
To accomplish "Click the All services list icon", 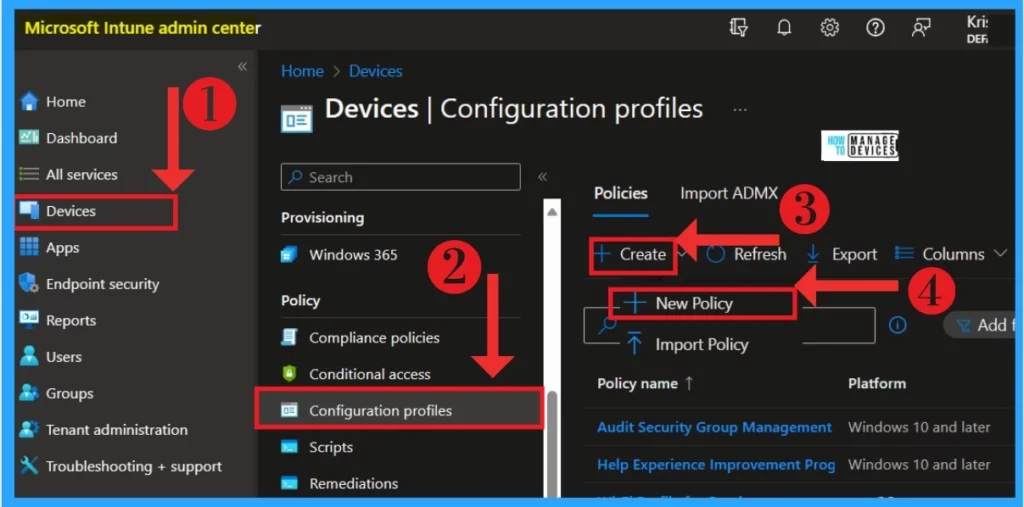I will coord(29,174).
